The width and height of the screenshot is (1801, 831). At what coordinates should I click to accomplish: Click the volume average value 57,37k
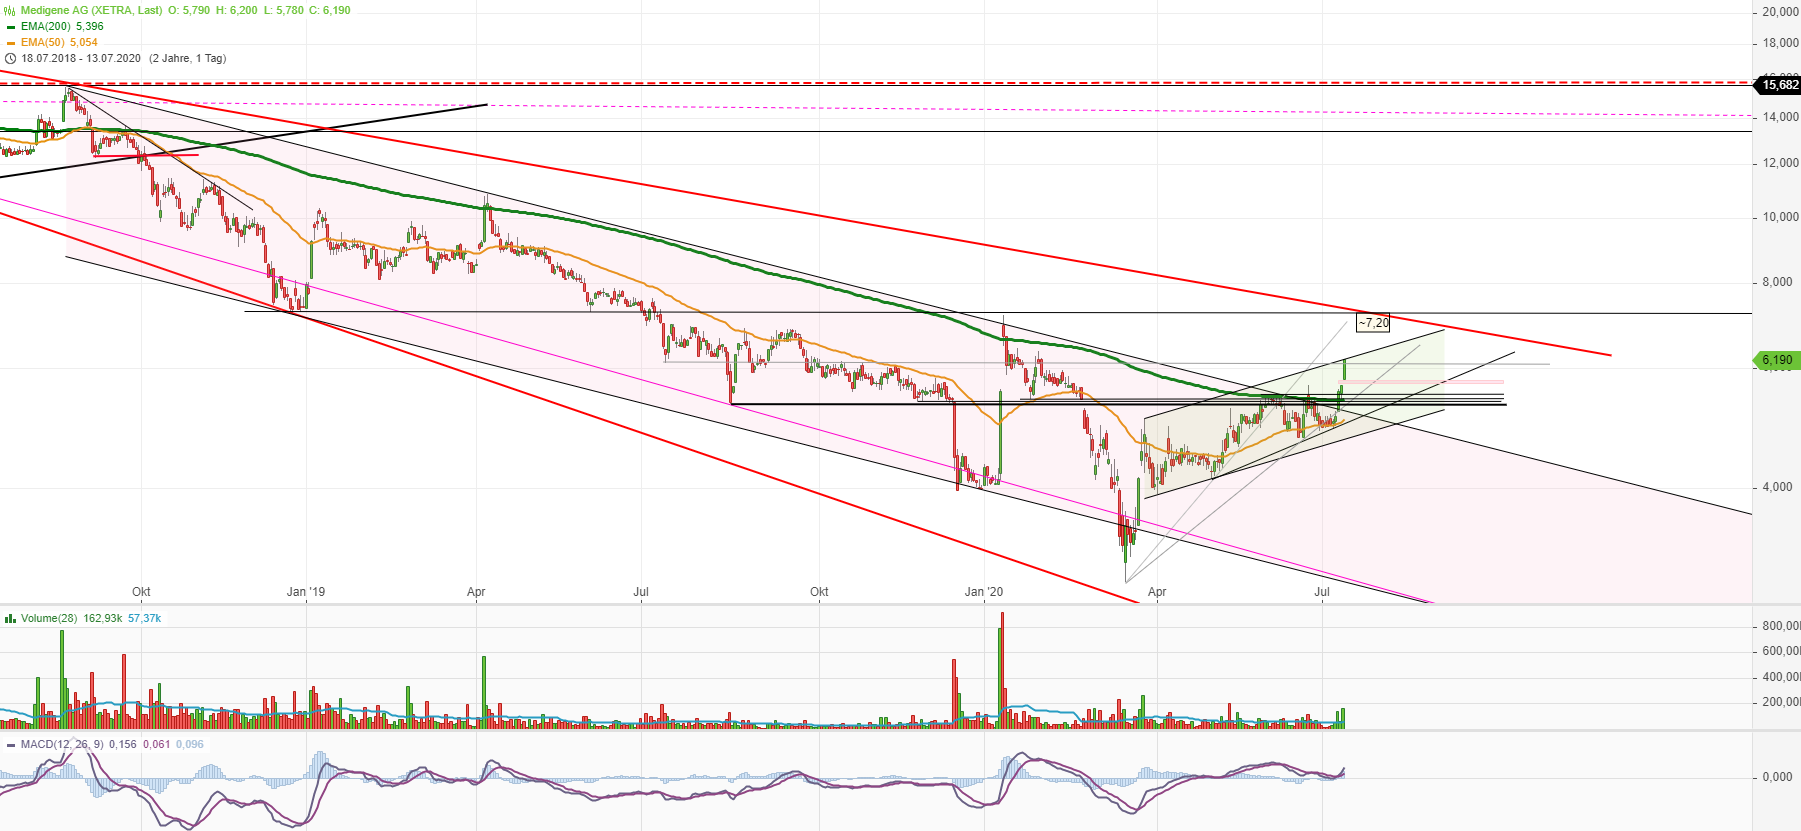pyautogui.click(x=145, y=618)
